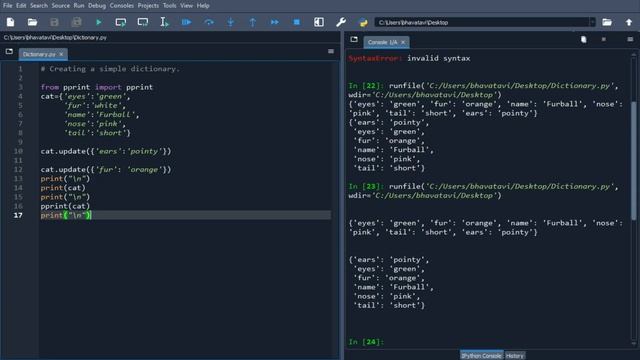640x360 pixels.
Task: Open the Debug menu
Action: click(x=97, y=5)
